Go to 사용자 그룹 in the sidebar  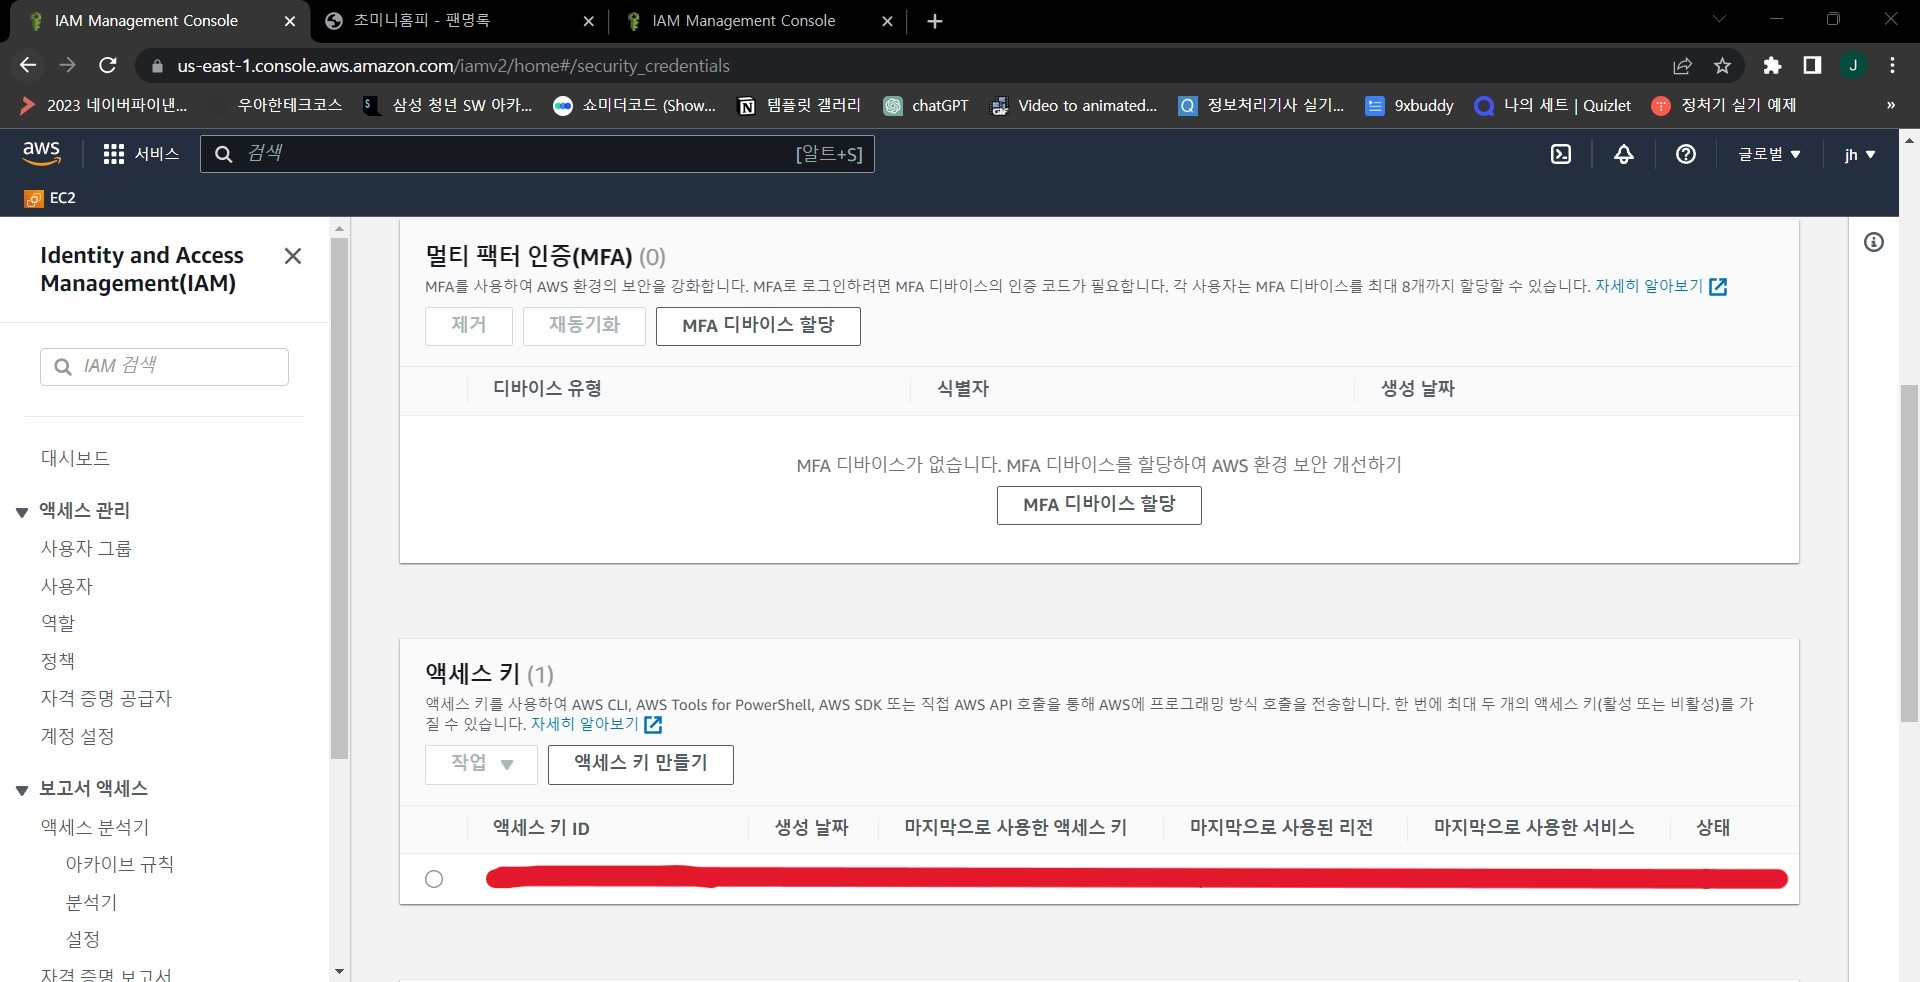(86, 548)
